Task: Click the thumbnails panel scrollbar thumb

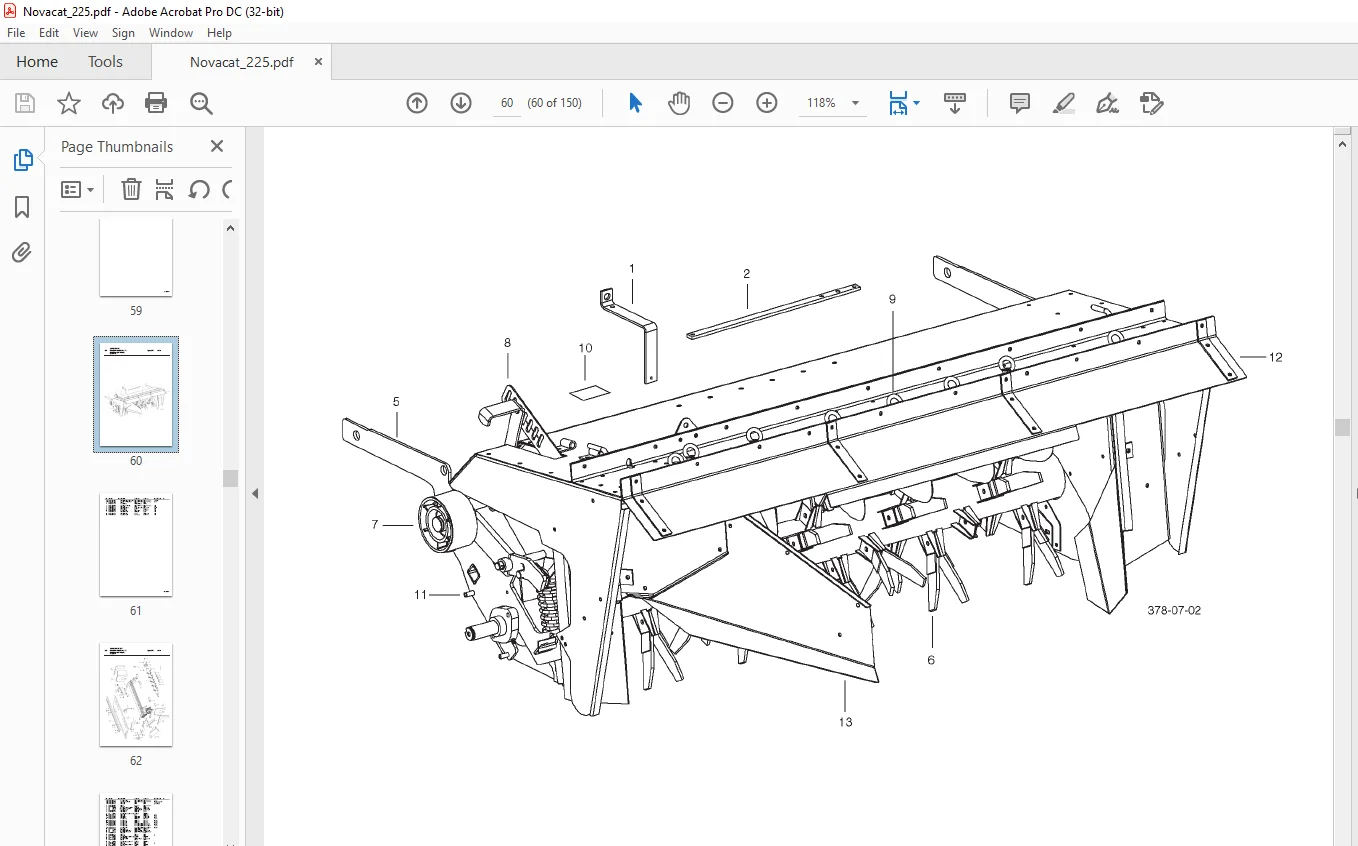Action: 230,478
